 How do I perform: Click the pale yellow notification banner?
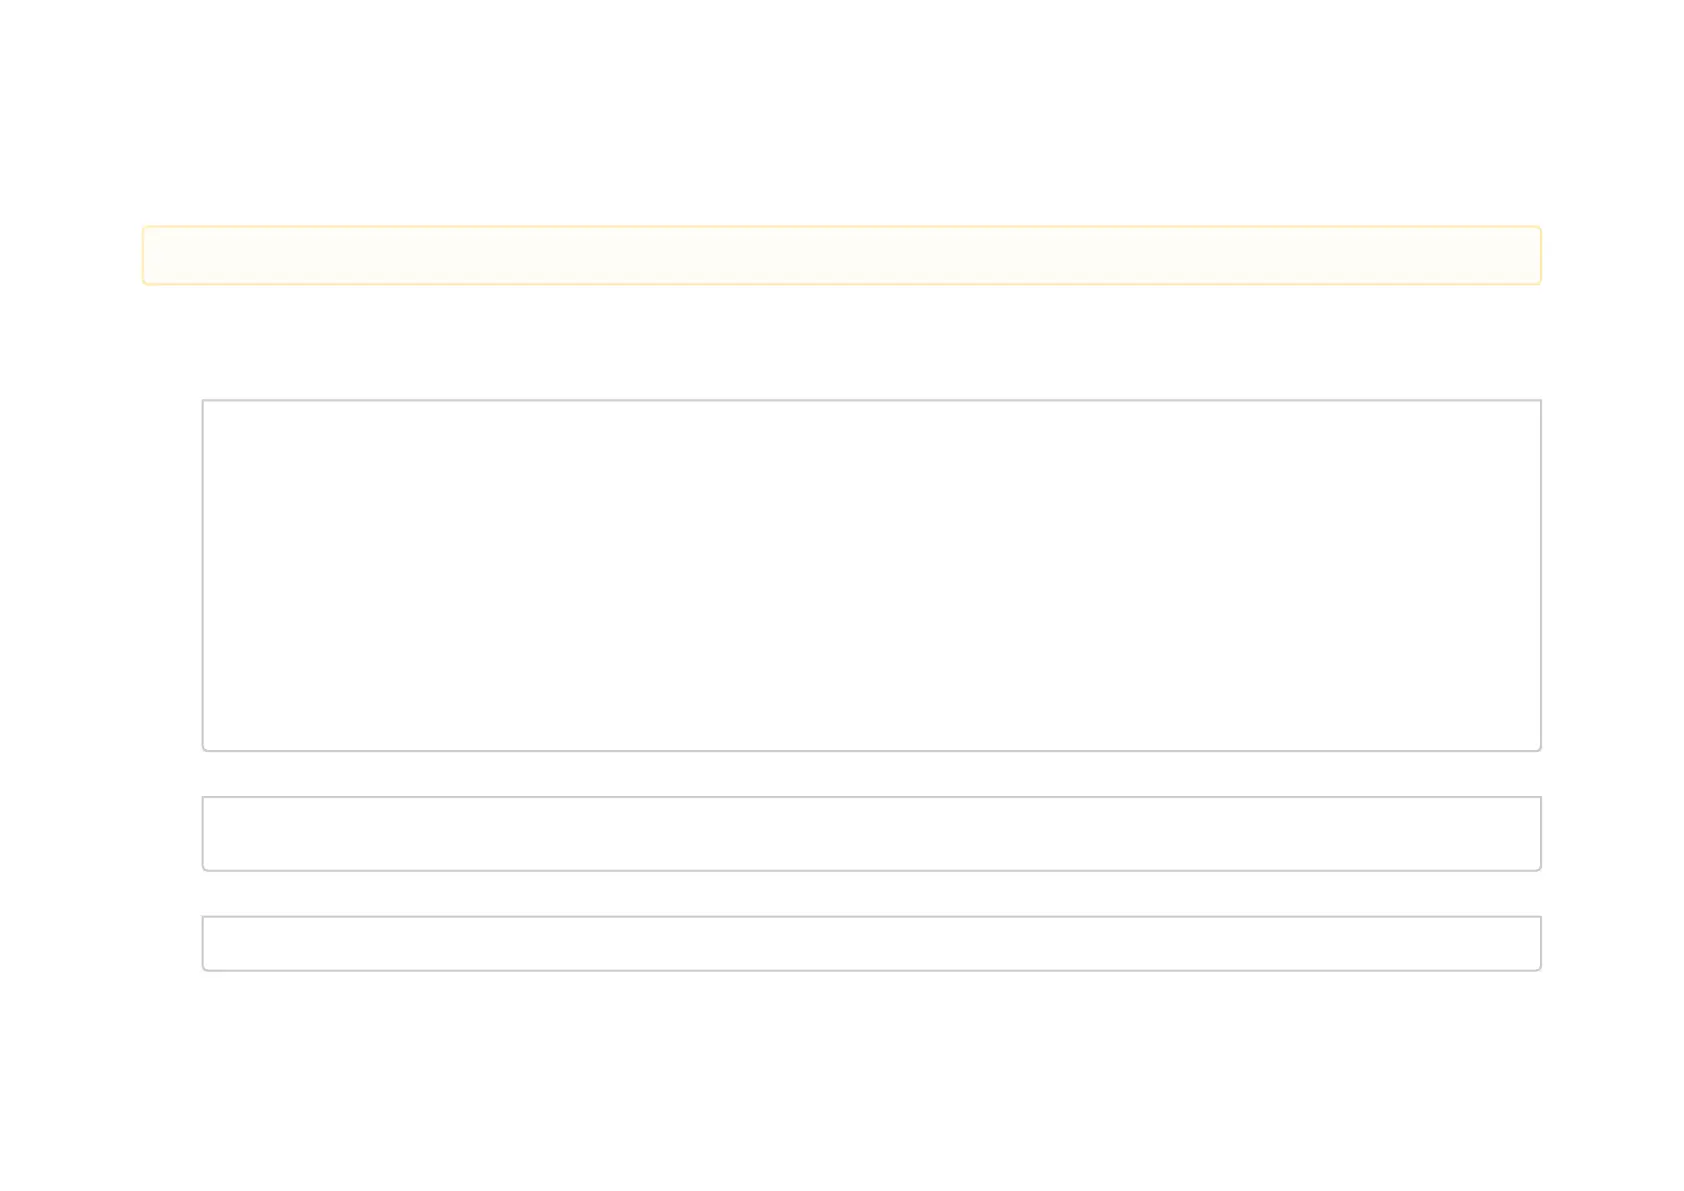(841, 255)
